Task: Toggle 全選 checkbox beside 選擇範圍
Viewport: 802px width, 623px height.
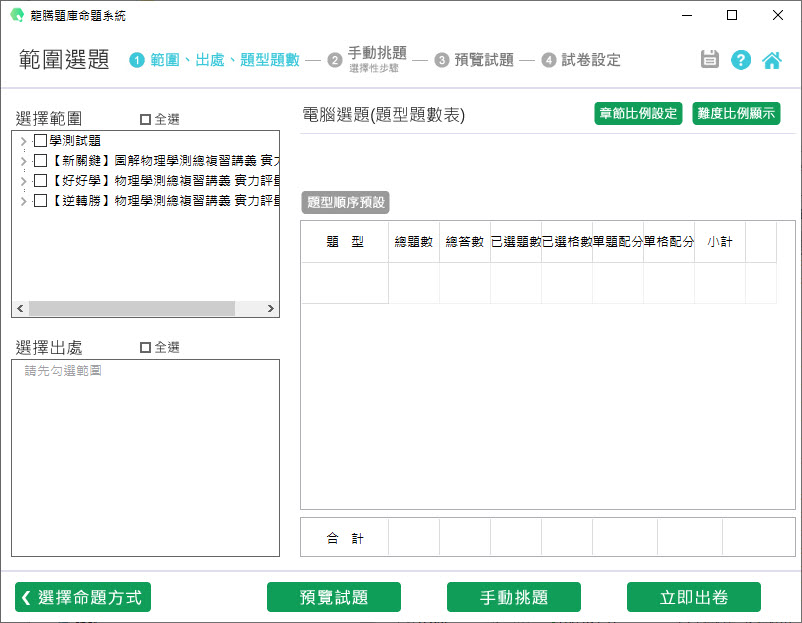Action: 146,119
